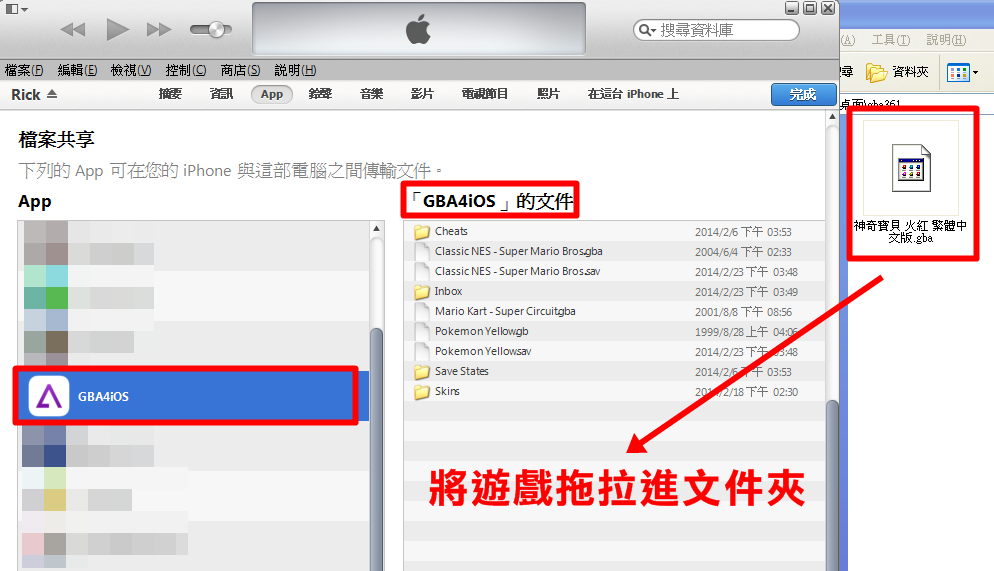
Task: Open the iTunes 說明(H) menu
Action: pos(295,70)
